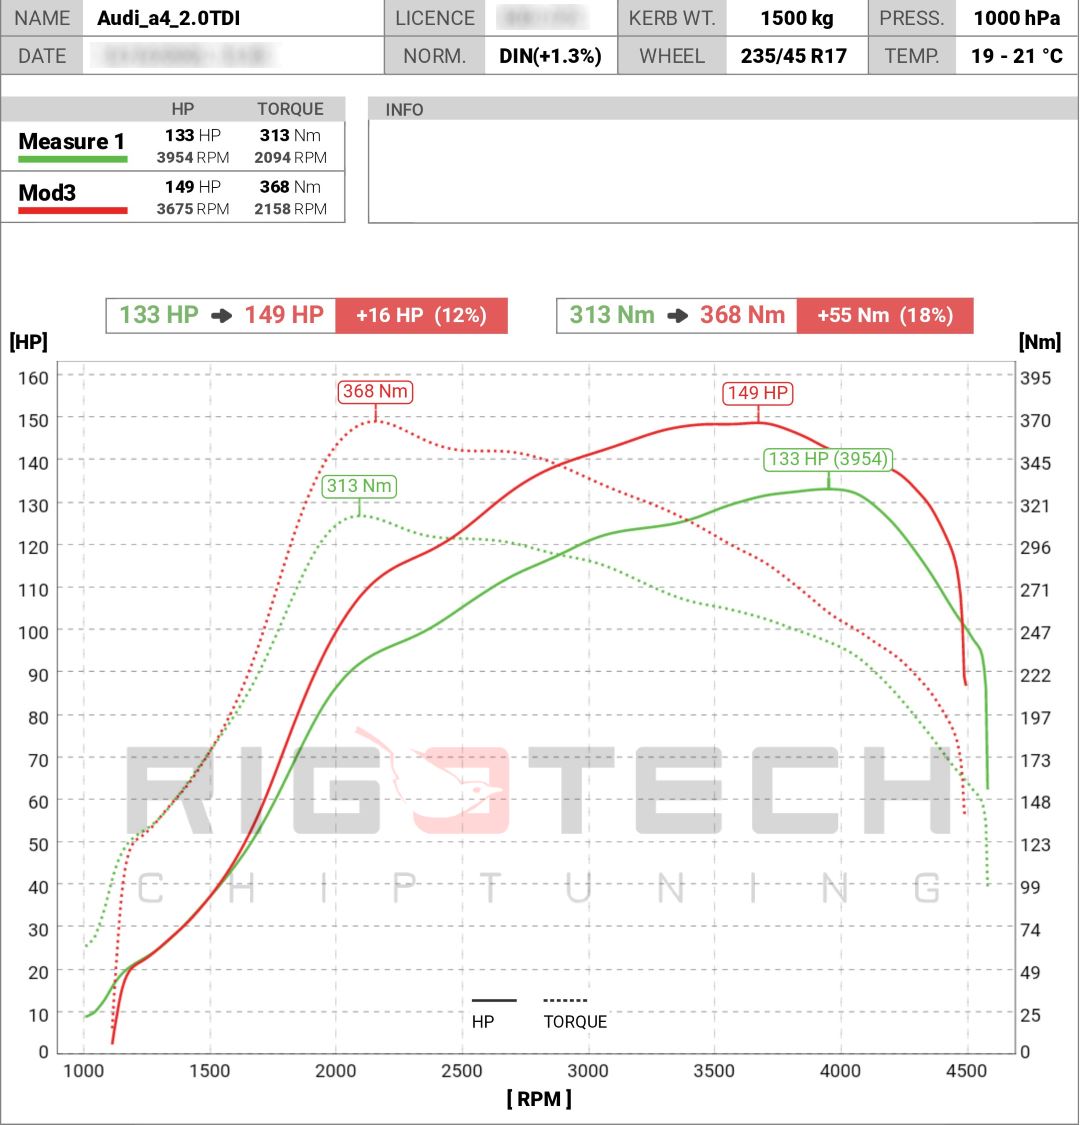Click the 368 Nm peak callout on the chart

pyautogui.click(x=375, y=392)
